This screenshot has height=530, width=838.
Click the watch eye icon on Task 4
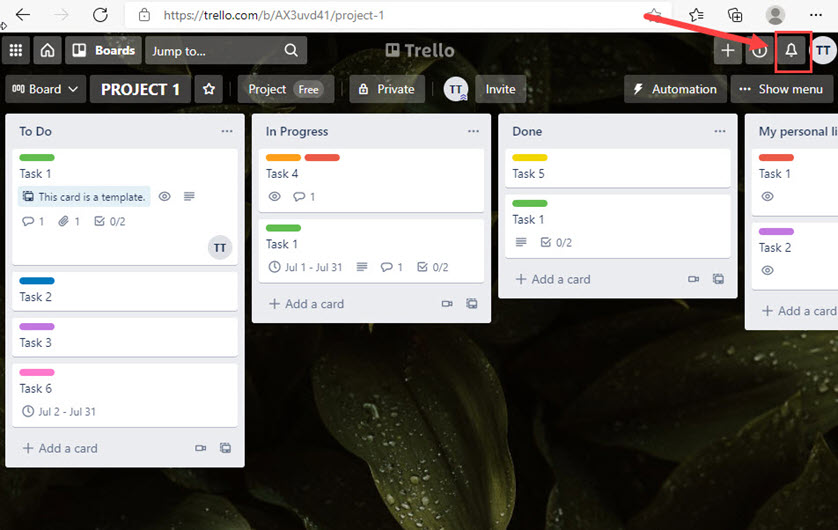(x=275, y=197)
